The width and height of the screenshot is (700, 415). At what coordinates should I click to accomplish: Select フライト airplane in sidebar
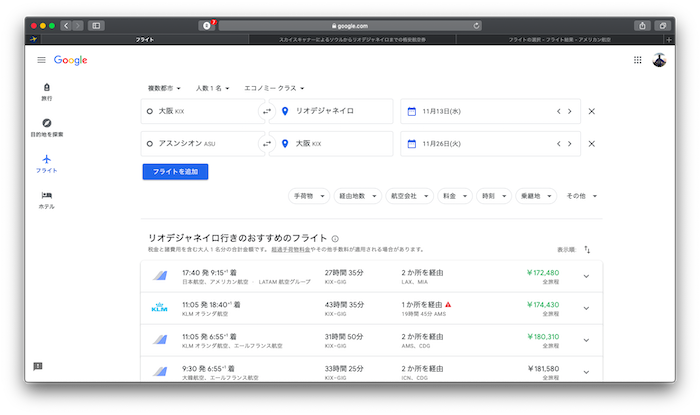[46, 164]
